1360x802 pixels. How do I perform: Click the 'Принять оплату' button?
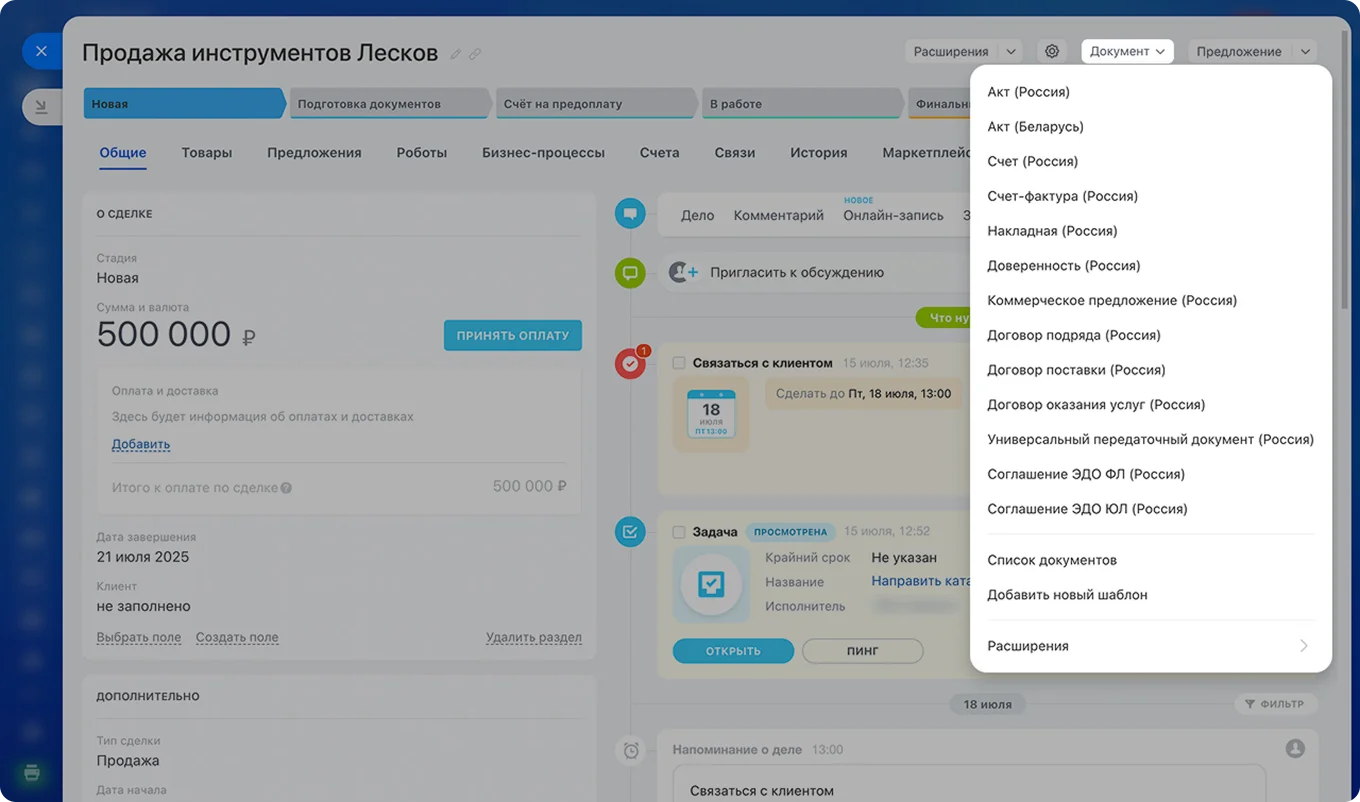point(512,336)
